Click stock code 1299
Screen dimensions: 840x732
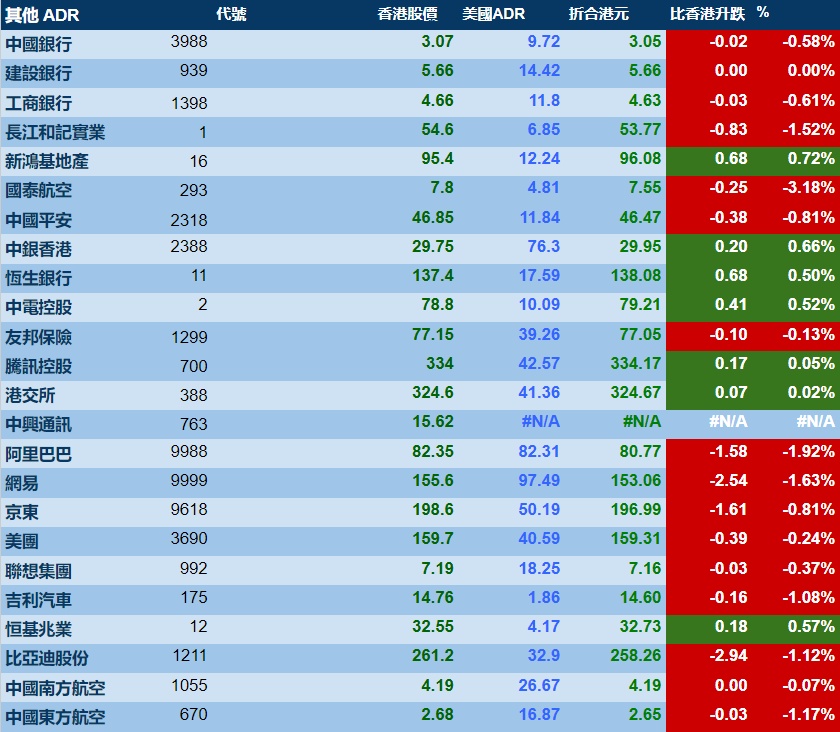189,337
